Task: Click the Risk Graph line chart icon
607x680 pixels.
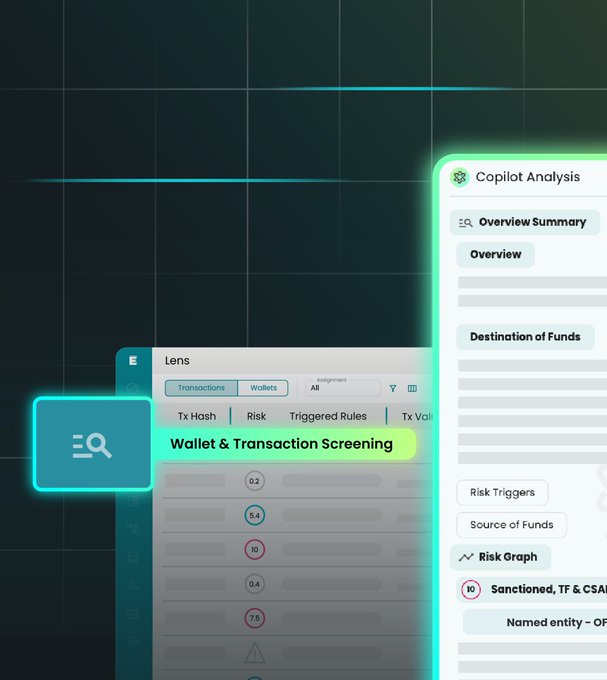Action: [466, 557]
